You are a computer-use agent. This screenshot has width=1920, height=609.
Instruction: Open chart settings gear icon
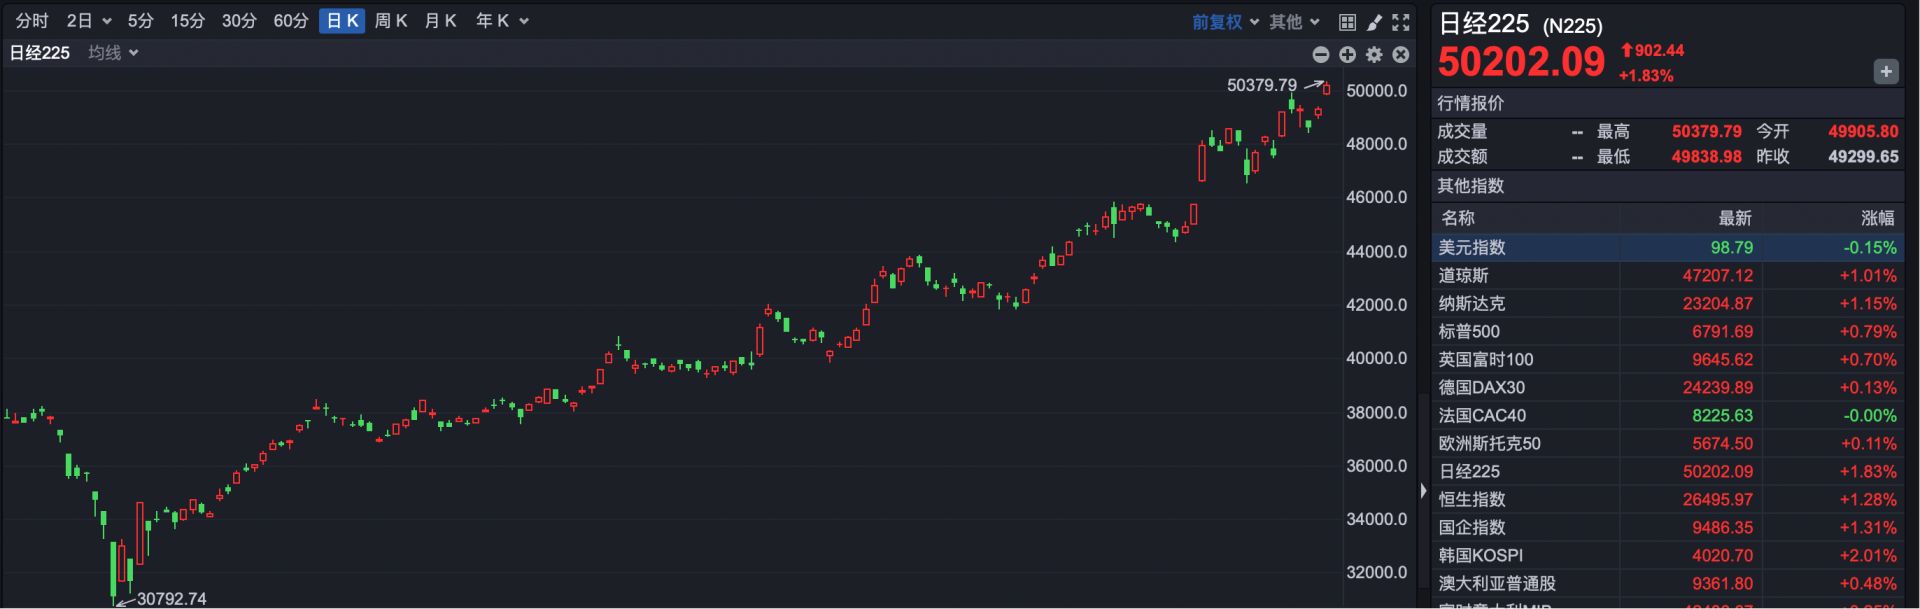(x=1374, y=55)
